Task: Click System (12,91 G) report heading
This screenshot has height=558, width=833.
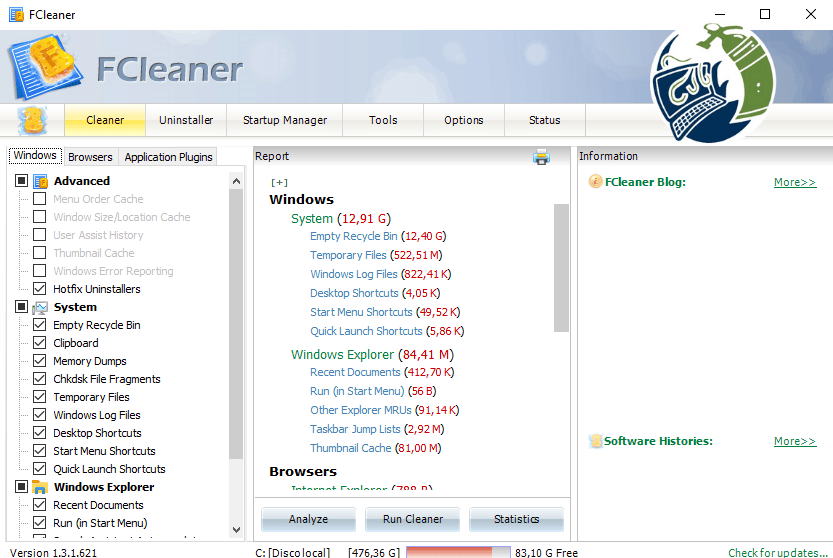Action: (341, 218)
